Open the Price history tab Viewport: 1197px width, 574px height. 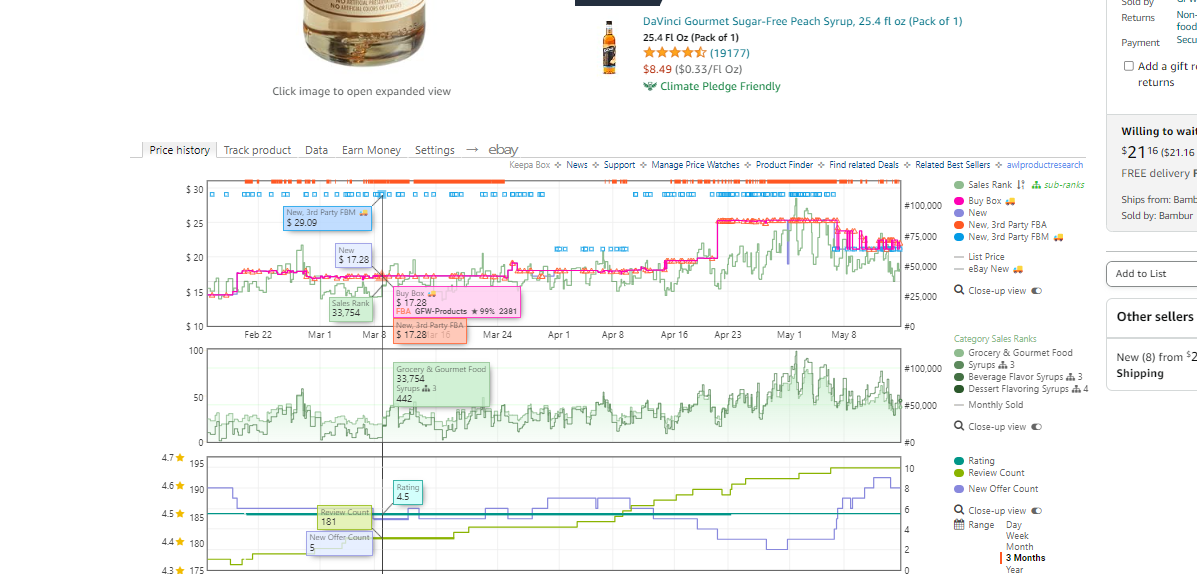click(179, 150)
